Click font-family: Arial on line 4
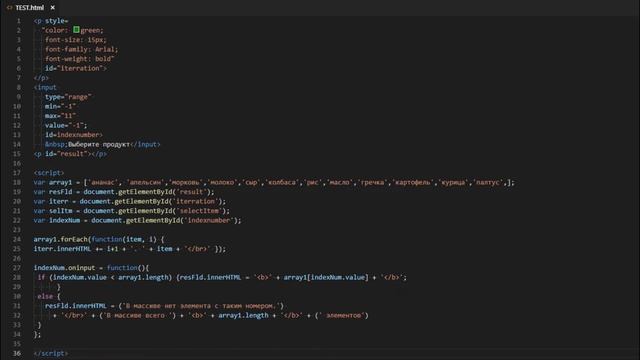This screenshot has width=640, height=360. pyautogui.click(x=80, y=49)
